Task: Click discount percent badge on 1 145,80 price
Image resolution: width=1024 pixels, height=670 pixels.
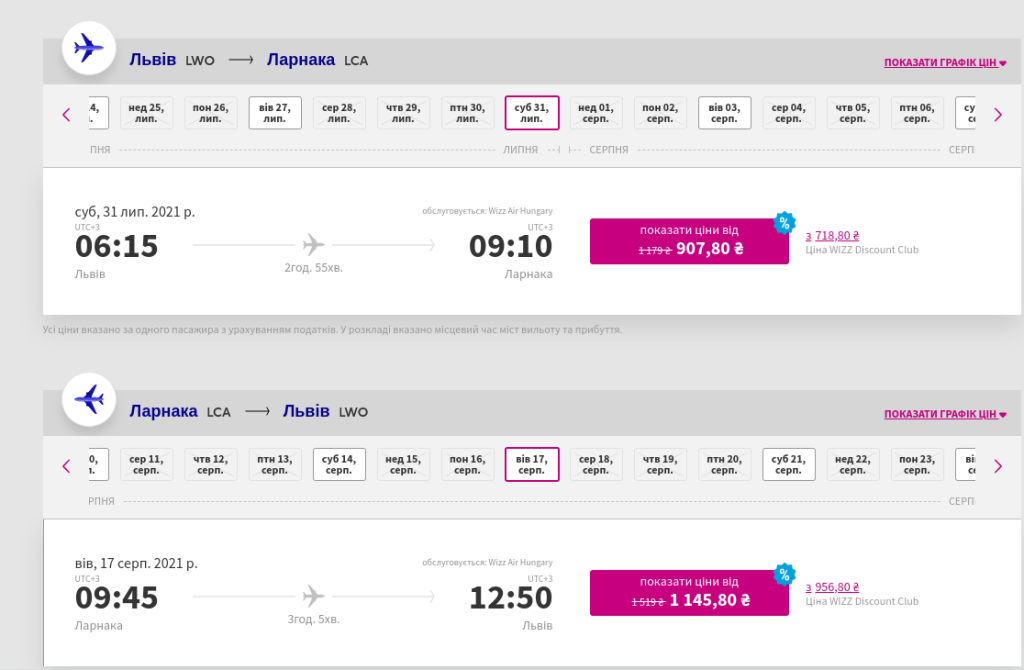Action: point(785,574)
